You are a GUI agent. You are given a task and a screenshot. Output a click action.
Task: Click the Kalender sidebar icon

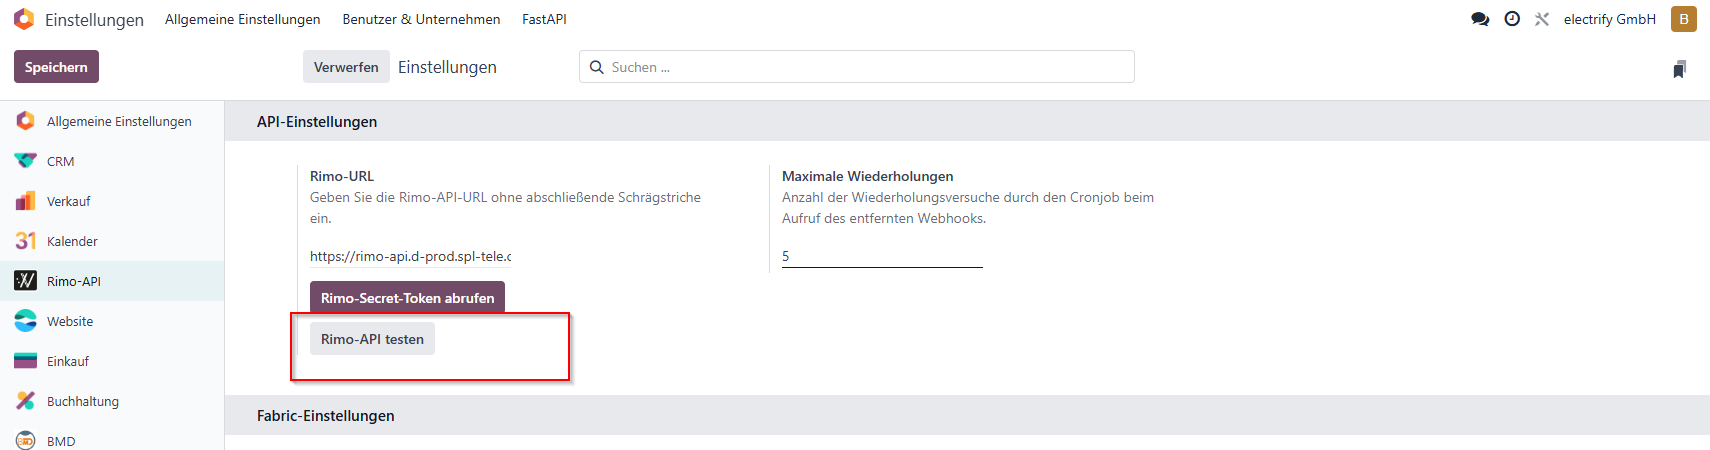click(x=26, y=241)
